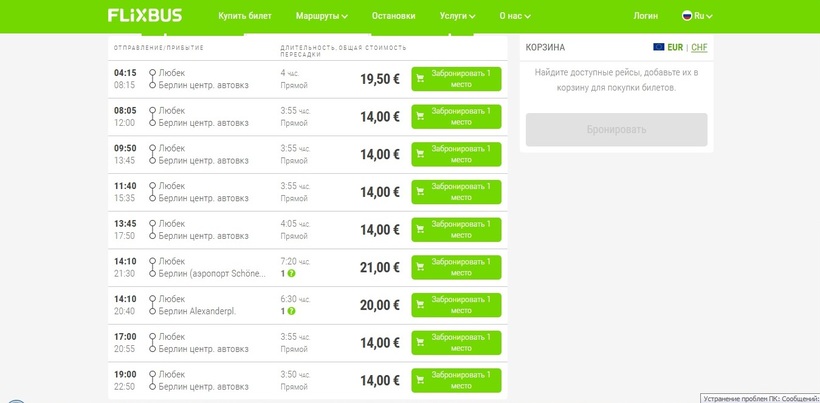820x403 pixels.
Task: Expand the Маршруты dropdown menu
Action: (322, 16)
